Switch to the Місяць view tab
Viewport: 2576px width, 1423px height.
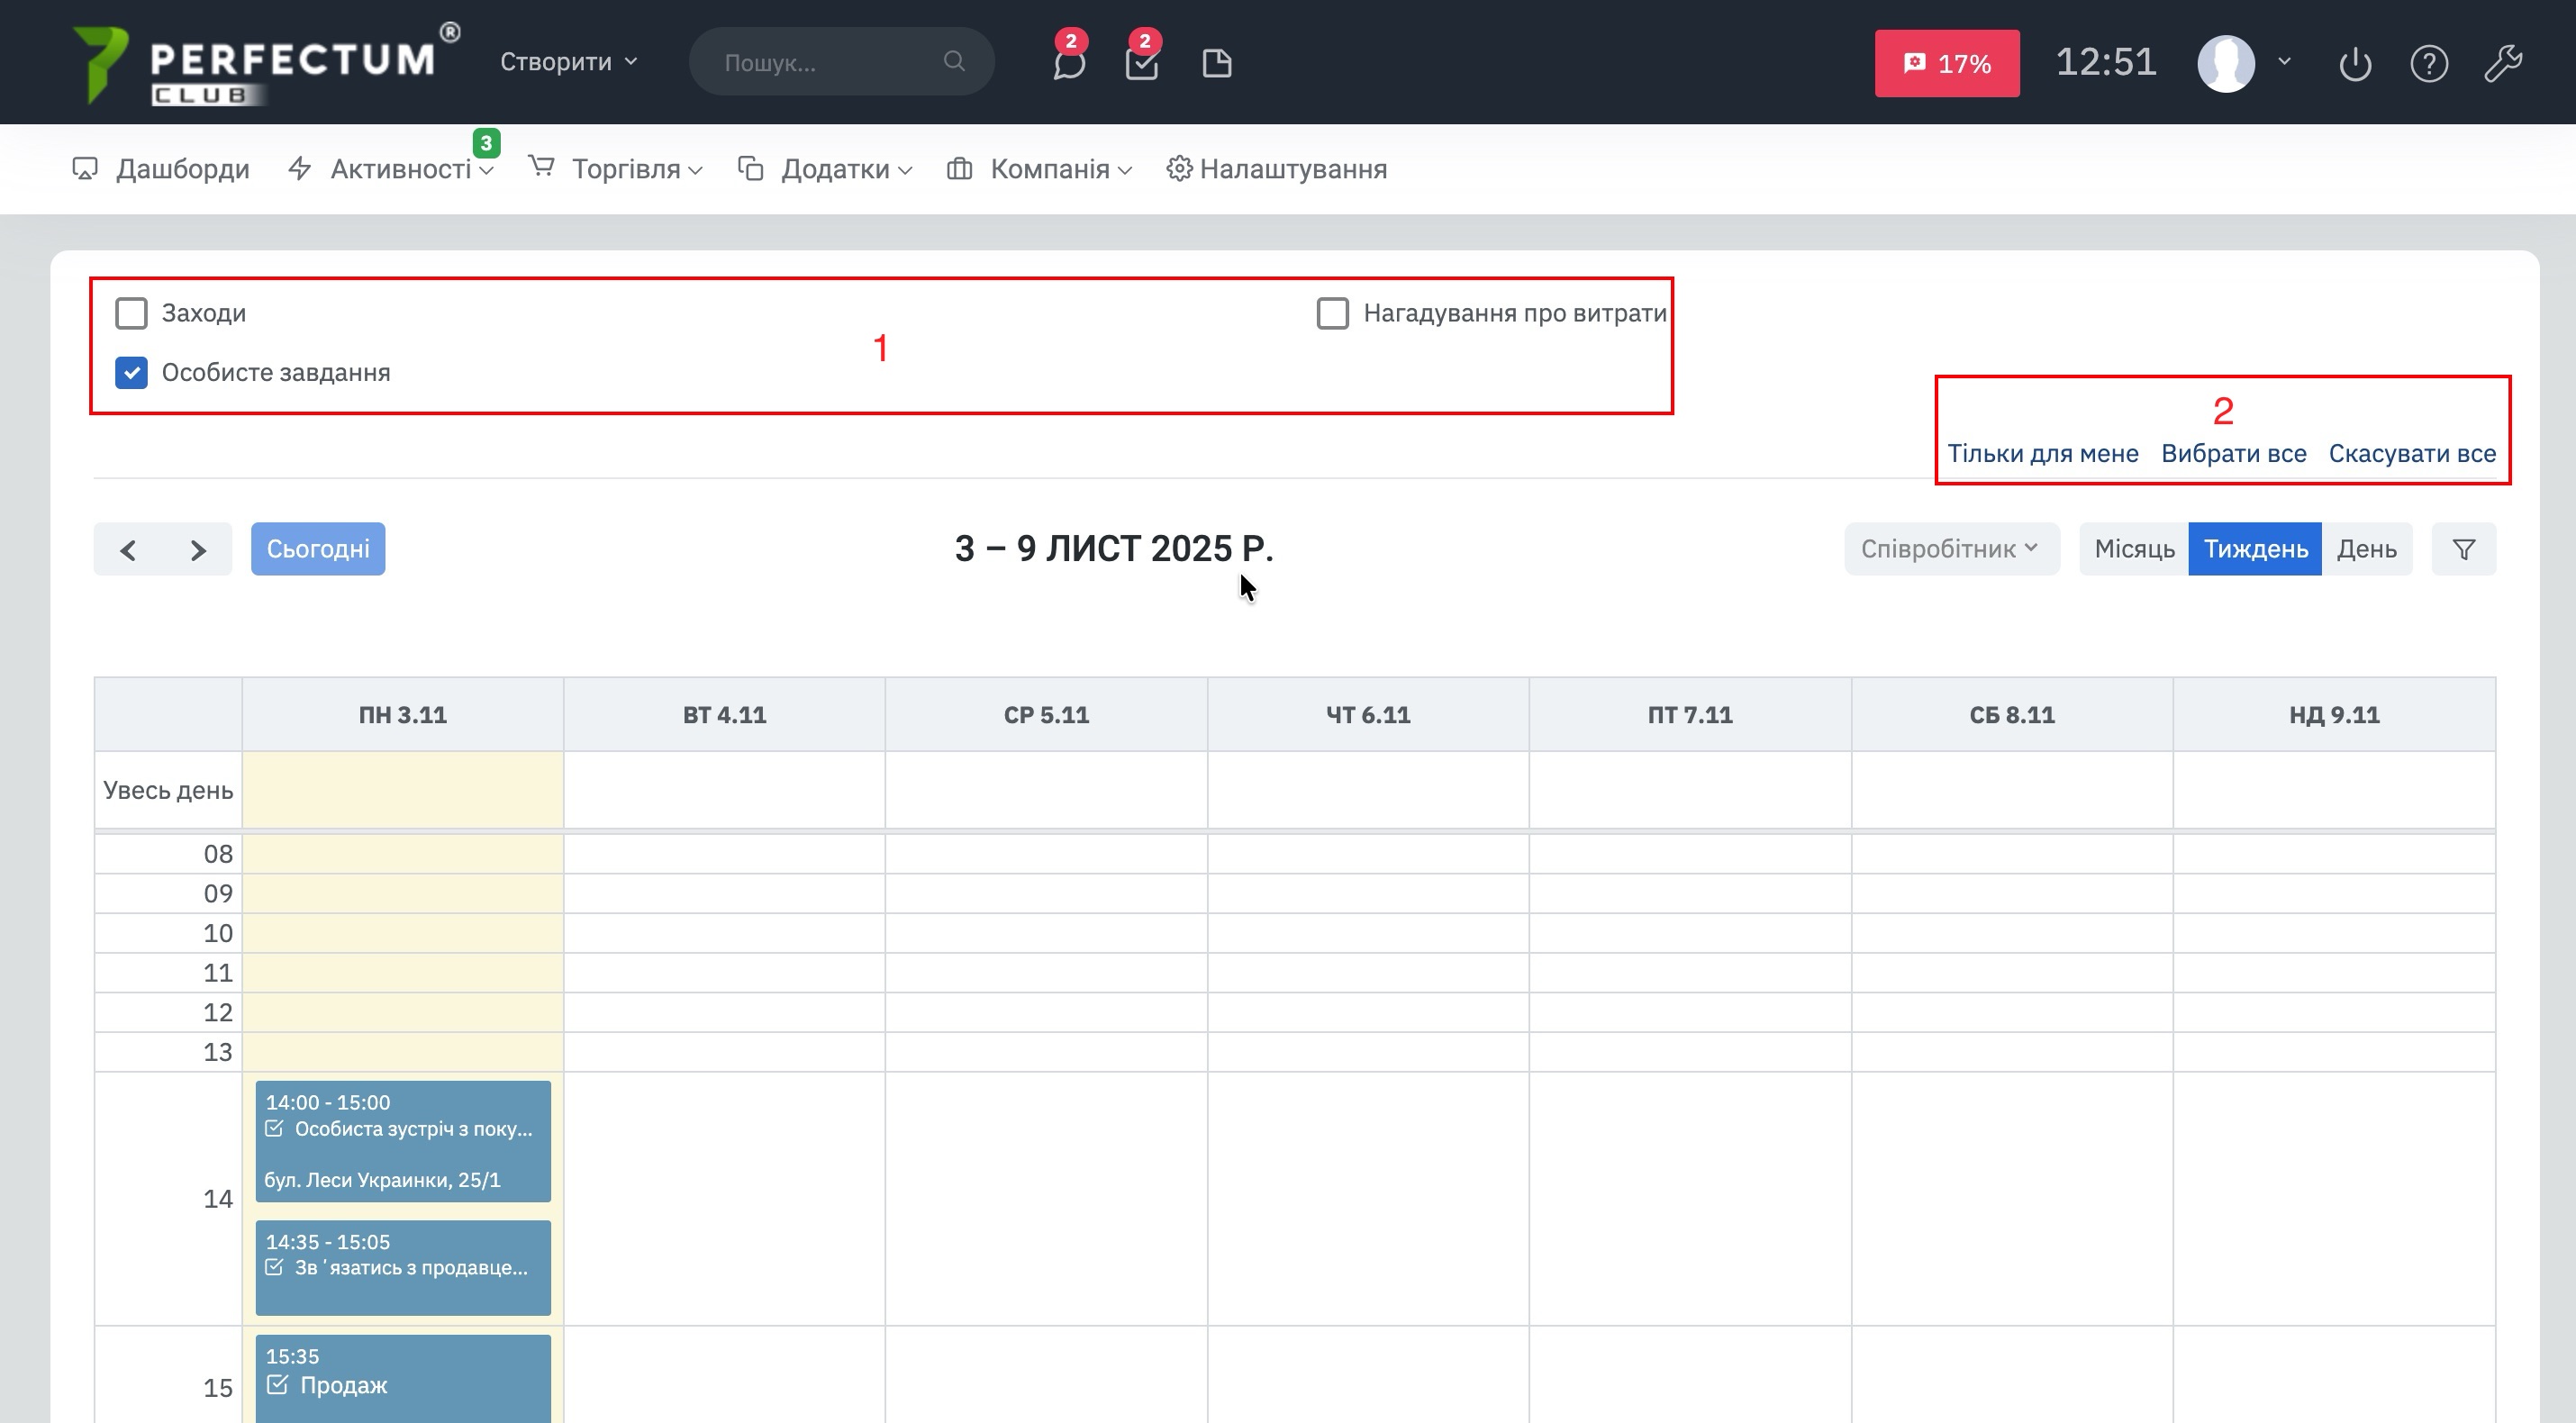2134,549
